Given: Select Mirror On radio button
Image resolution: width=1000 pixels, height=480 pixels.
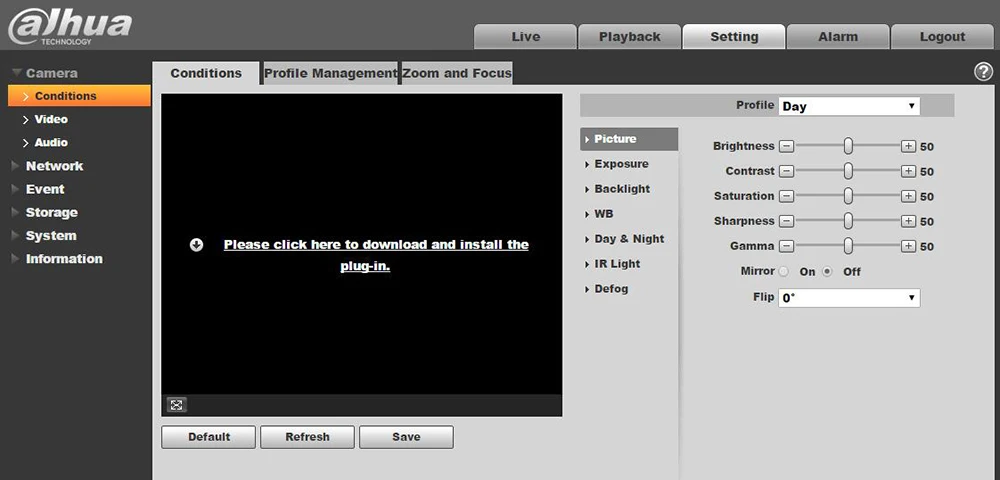Looking at the screenshot, I should point(784,272).
